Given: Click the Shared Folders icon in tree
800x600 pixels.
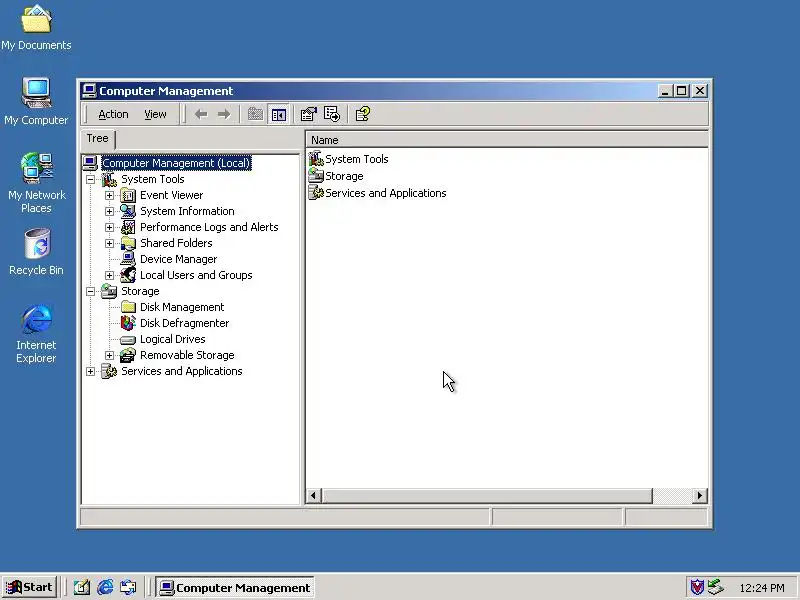Looking at the screenshot, I should point(128,243).
